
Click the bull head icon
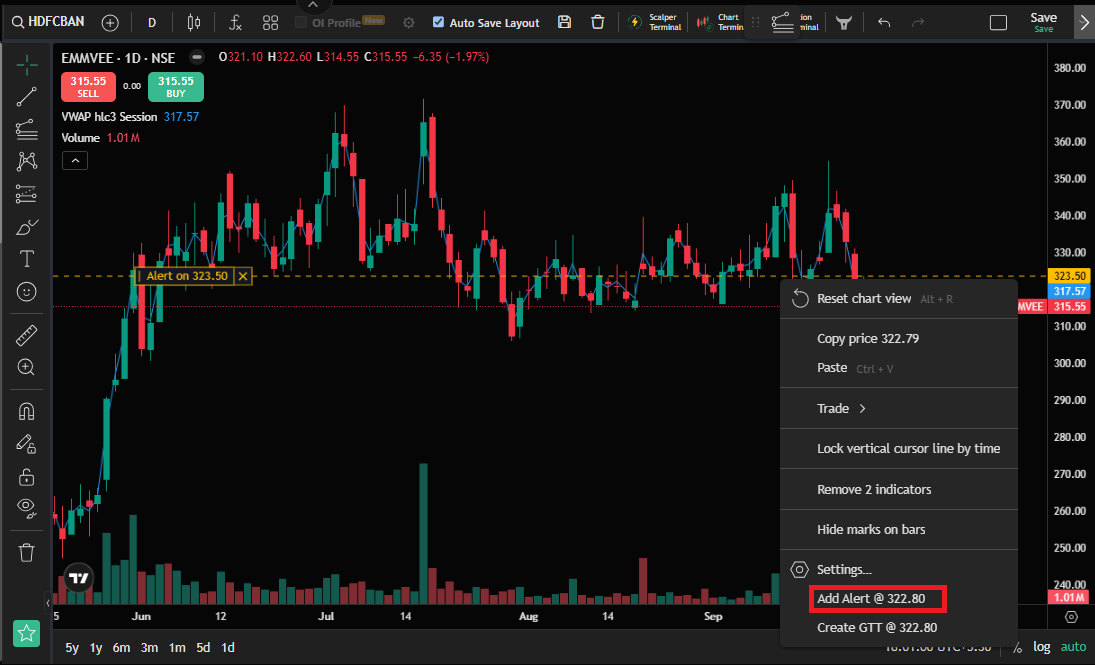(844, 23)
